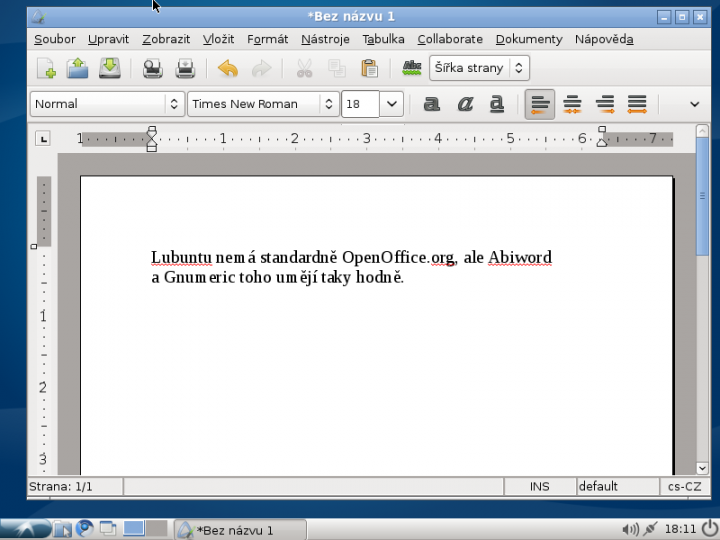Screen dimensions: 720x540
Task: Switch to the first virtual desktop
Action: 134,528
